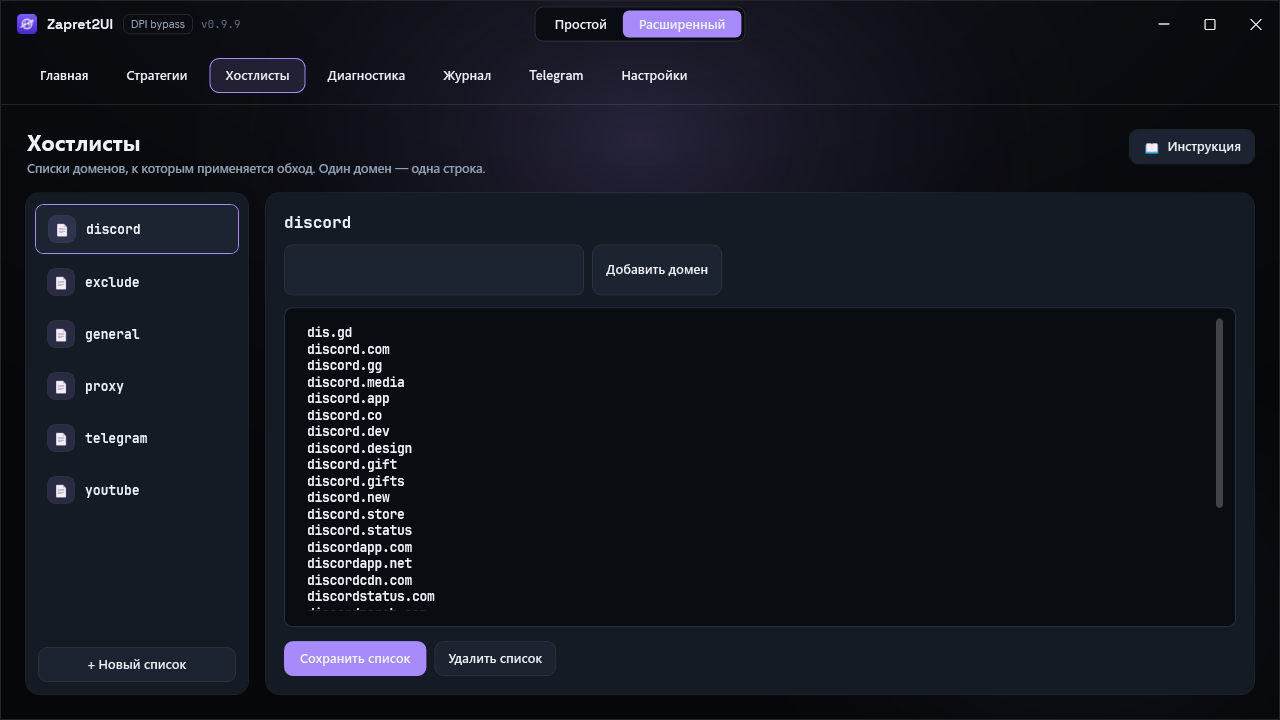Click the domain list scrollbar thumb
The image size is (1280, 720).
click(x=1220, y=413)
